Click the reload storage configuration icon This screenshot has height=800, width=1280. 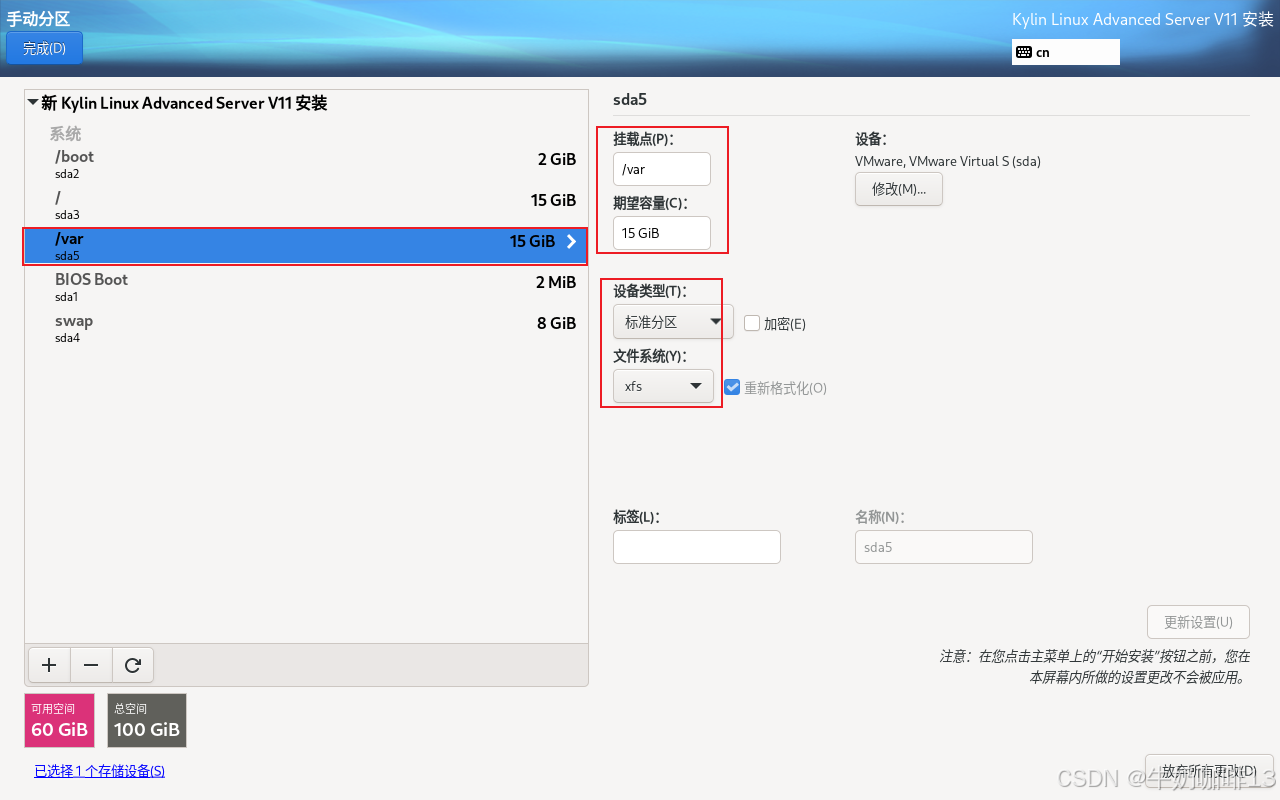point(133,665)
